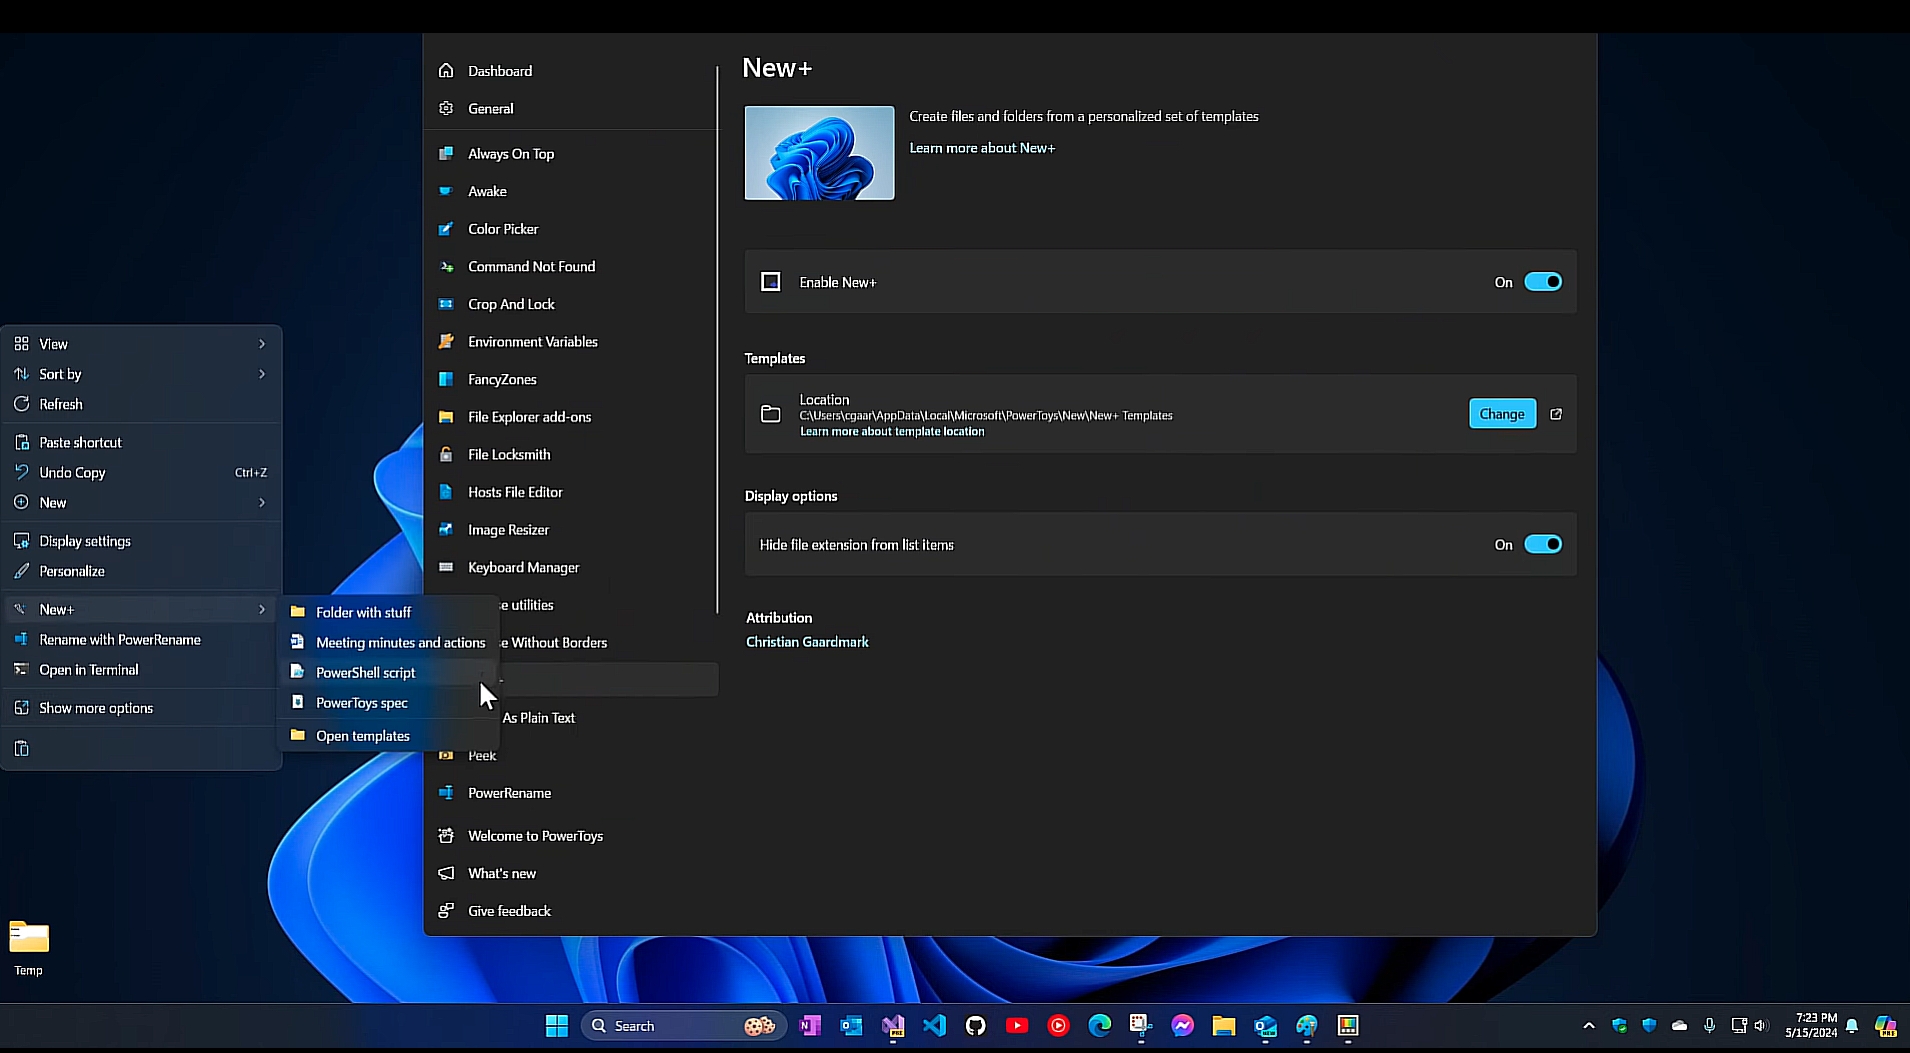Open the Welcome to PowerToys icon
1910x1053 pixels.
click(446, 836)
